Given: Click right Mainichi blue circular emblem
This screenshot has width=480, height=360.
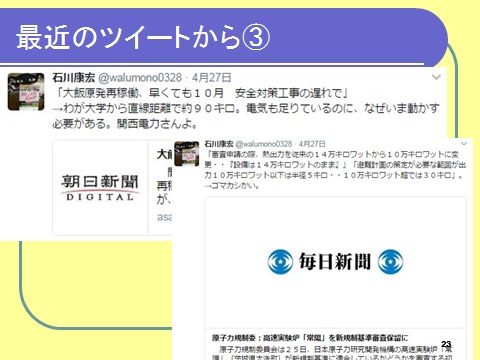Looking at the screenshot, I should pos(390,262).
